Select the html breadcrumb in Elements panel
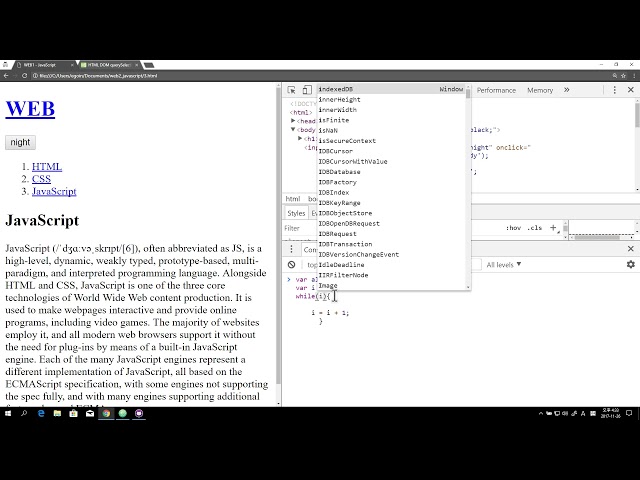 pos(293,199)
